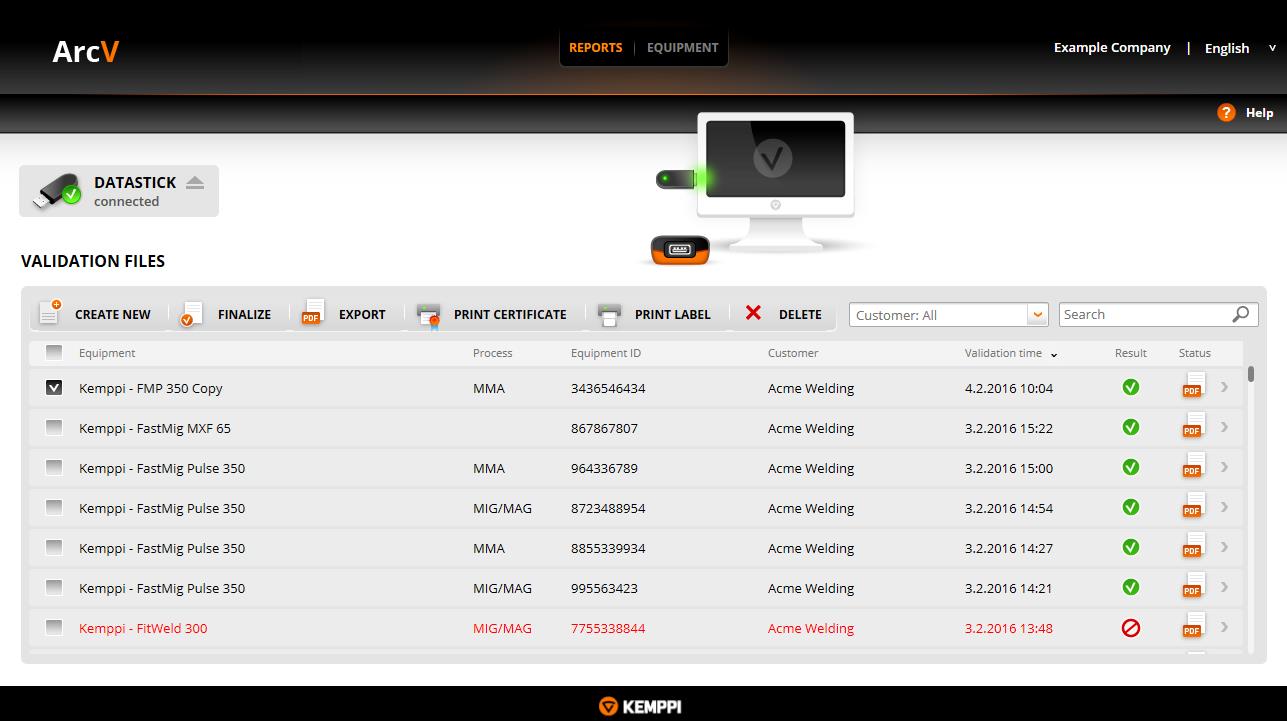Expand the row chevron for the 3.2.2016 14:27 validation

tap(1224, 547)
